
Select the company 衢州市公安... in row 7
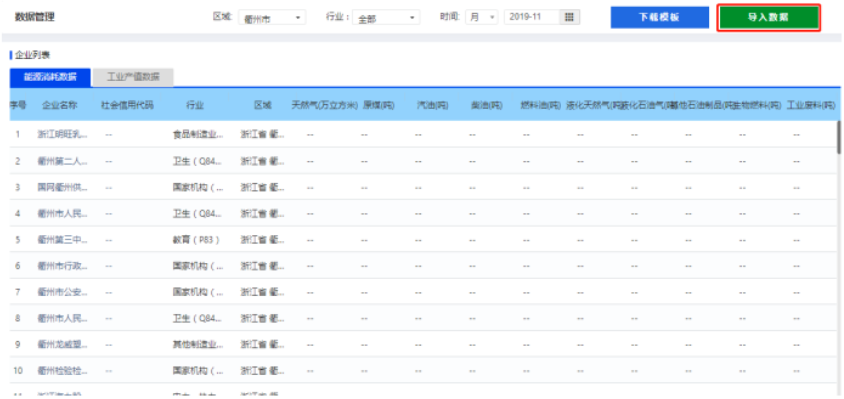point(62,292)
